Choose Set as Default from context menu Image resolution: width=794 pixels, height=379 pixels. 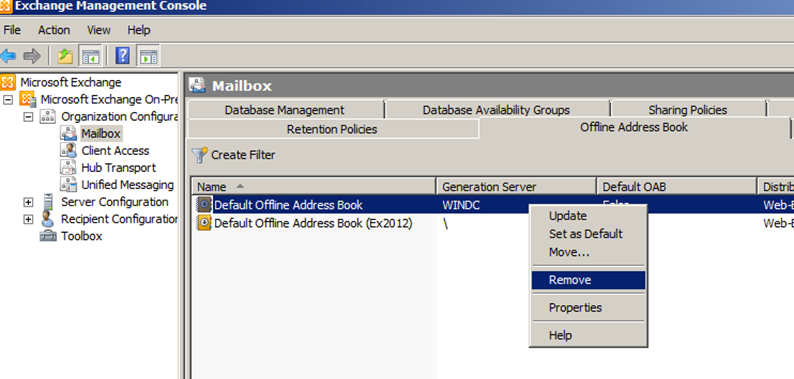[x=588, y=234]
